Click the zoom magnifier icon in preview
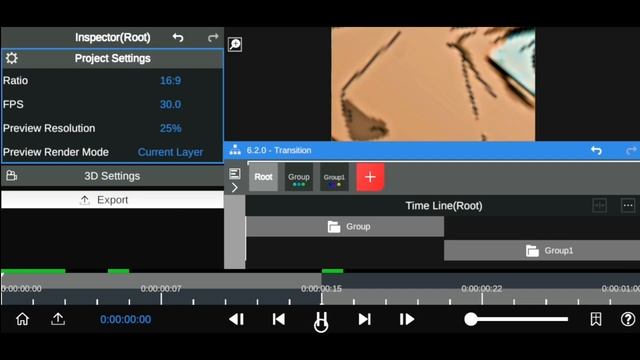 pyautogui.click(x=235, y=44)
